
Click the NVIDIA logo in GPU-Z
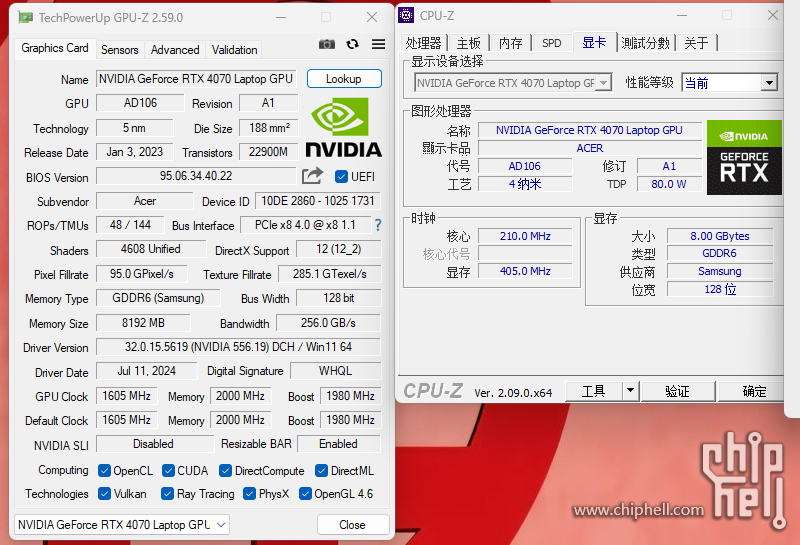tap(343, 128)
